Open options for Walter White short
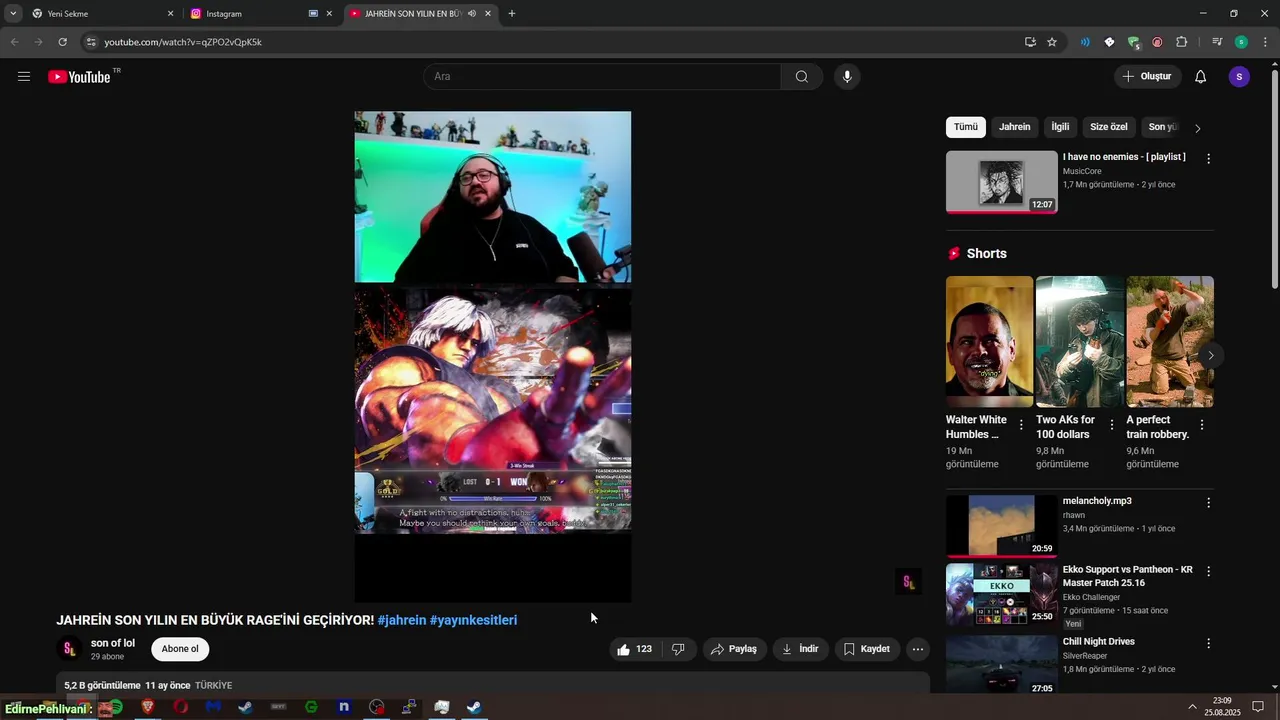Viewport: 1280px width, 720px height. pos(1021,425)
